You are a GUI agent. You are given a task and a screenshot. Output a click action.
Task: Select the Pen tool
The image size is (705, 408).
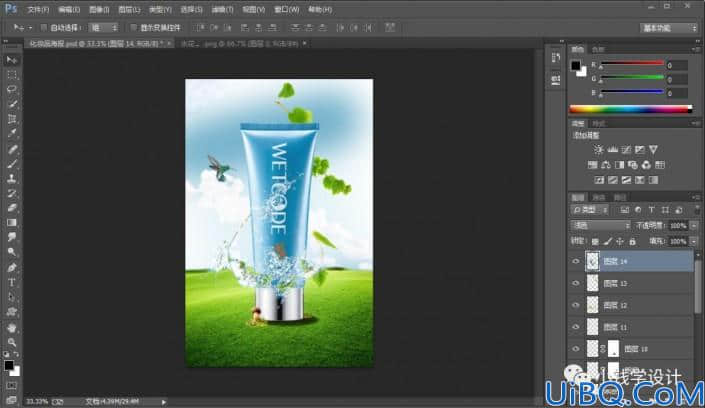[x=12, y=267]
